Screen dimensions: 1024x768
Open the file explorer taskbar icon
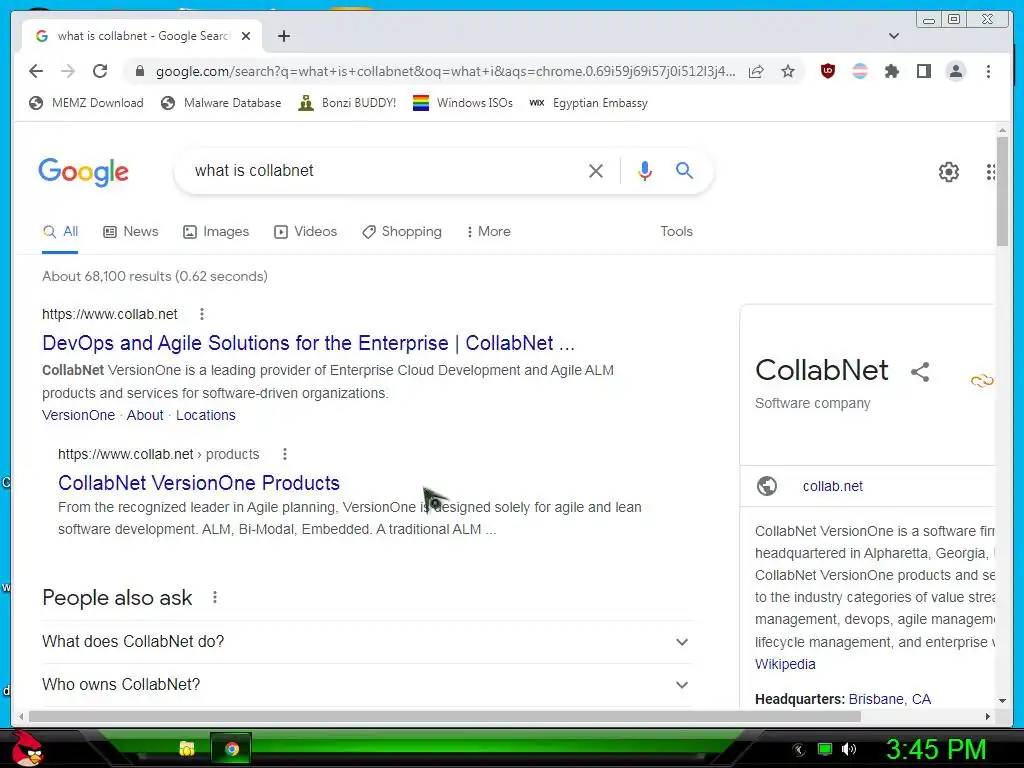coord(187,749)
